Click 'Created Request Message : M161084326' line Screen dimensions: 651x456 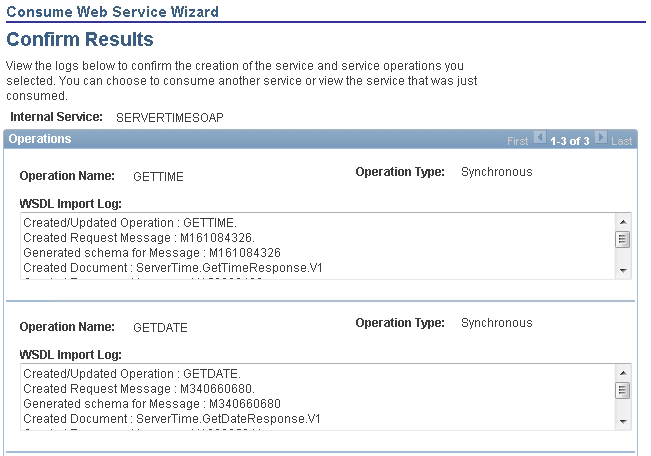(139, 238)
